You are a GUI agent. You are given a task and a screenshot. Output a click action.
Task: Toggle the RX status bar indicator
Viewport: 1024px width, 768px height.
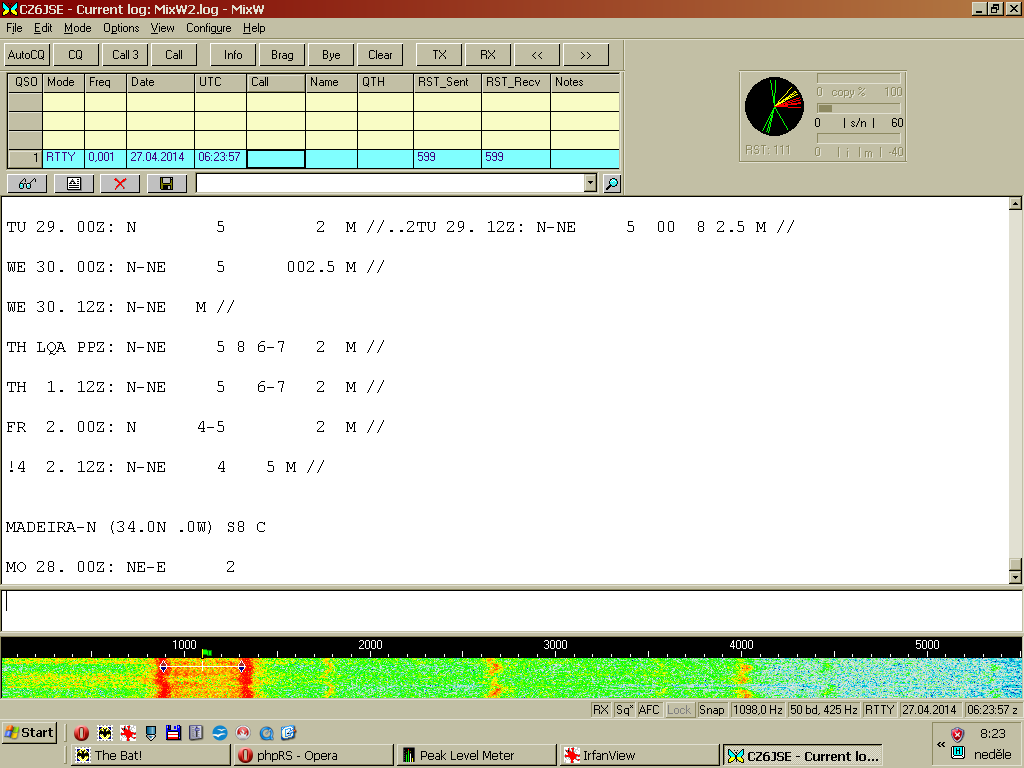tap(601, 710)
